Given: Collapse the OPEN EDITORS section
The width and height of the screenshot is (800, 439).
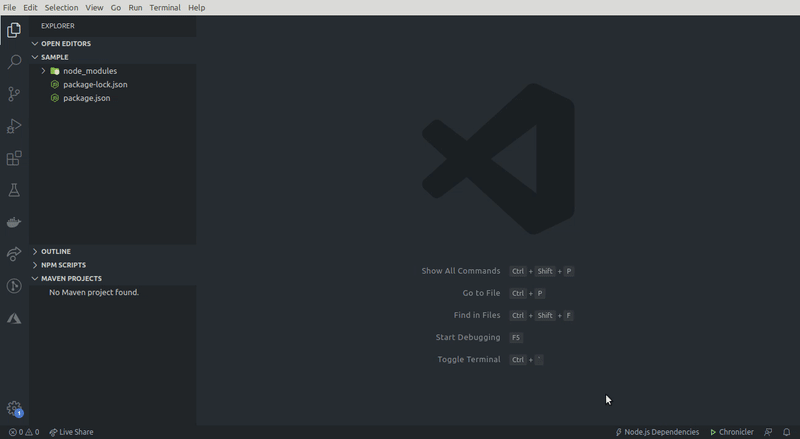Looking at the screenshot, I should click(35, 43).
